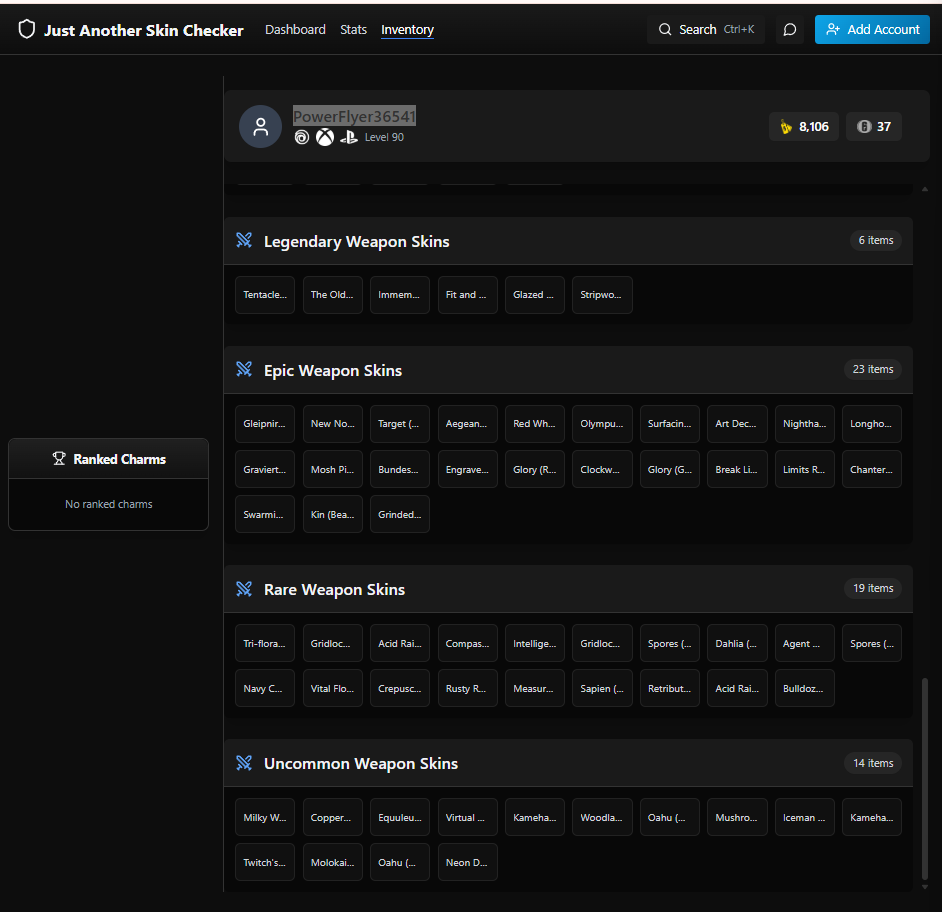Click Just Another Skin Checker title

144,30
